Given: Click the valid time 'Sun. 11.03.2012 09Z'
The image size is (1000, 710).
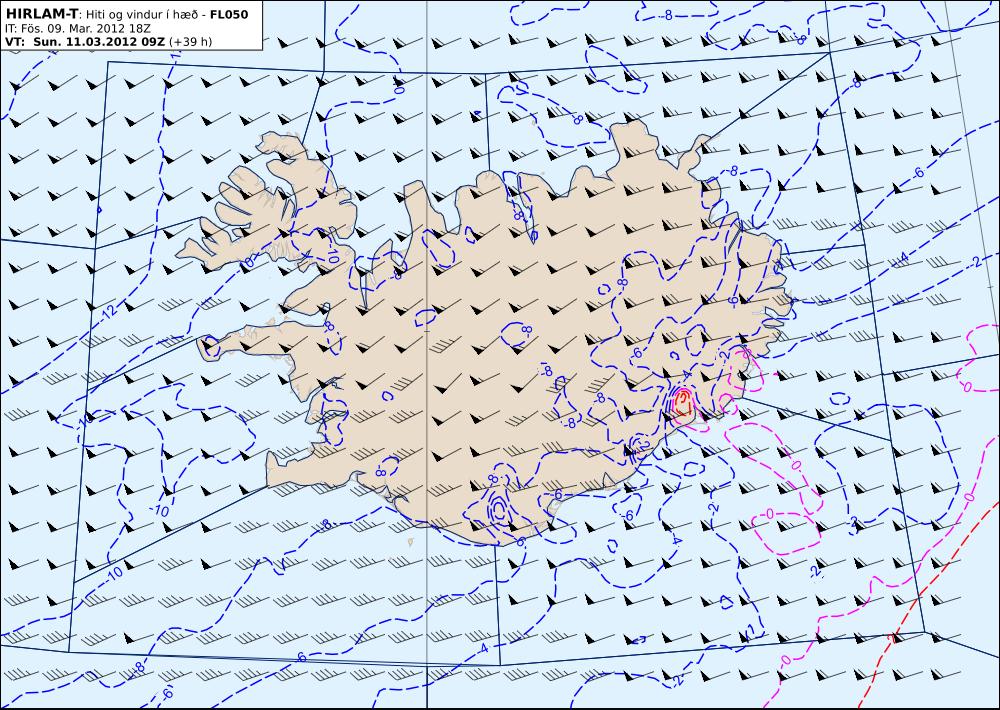Looking at the screenshot, I should tap(97, 42).
